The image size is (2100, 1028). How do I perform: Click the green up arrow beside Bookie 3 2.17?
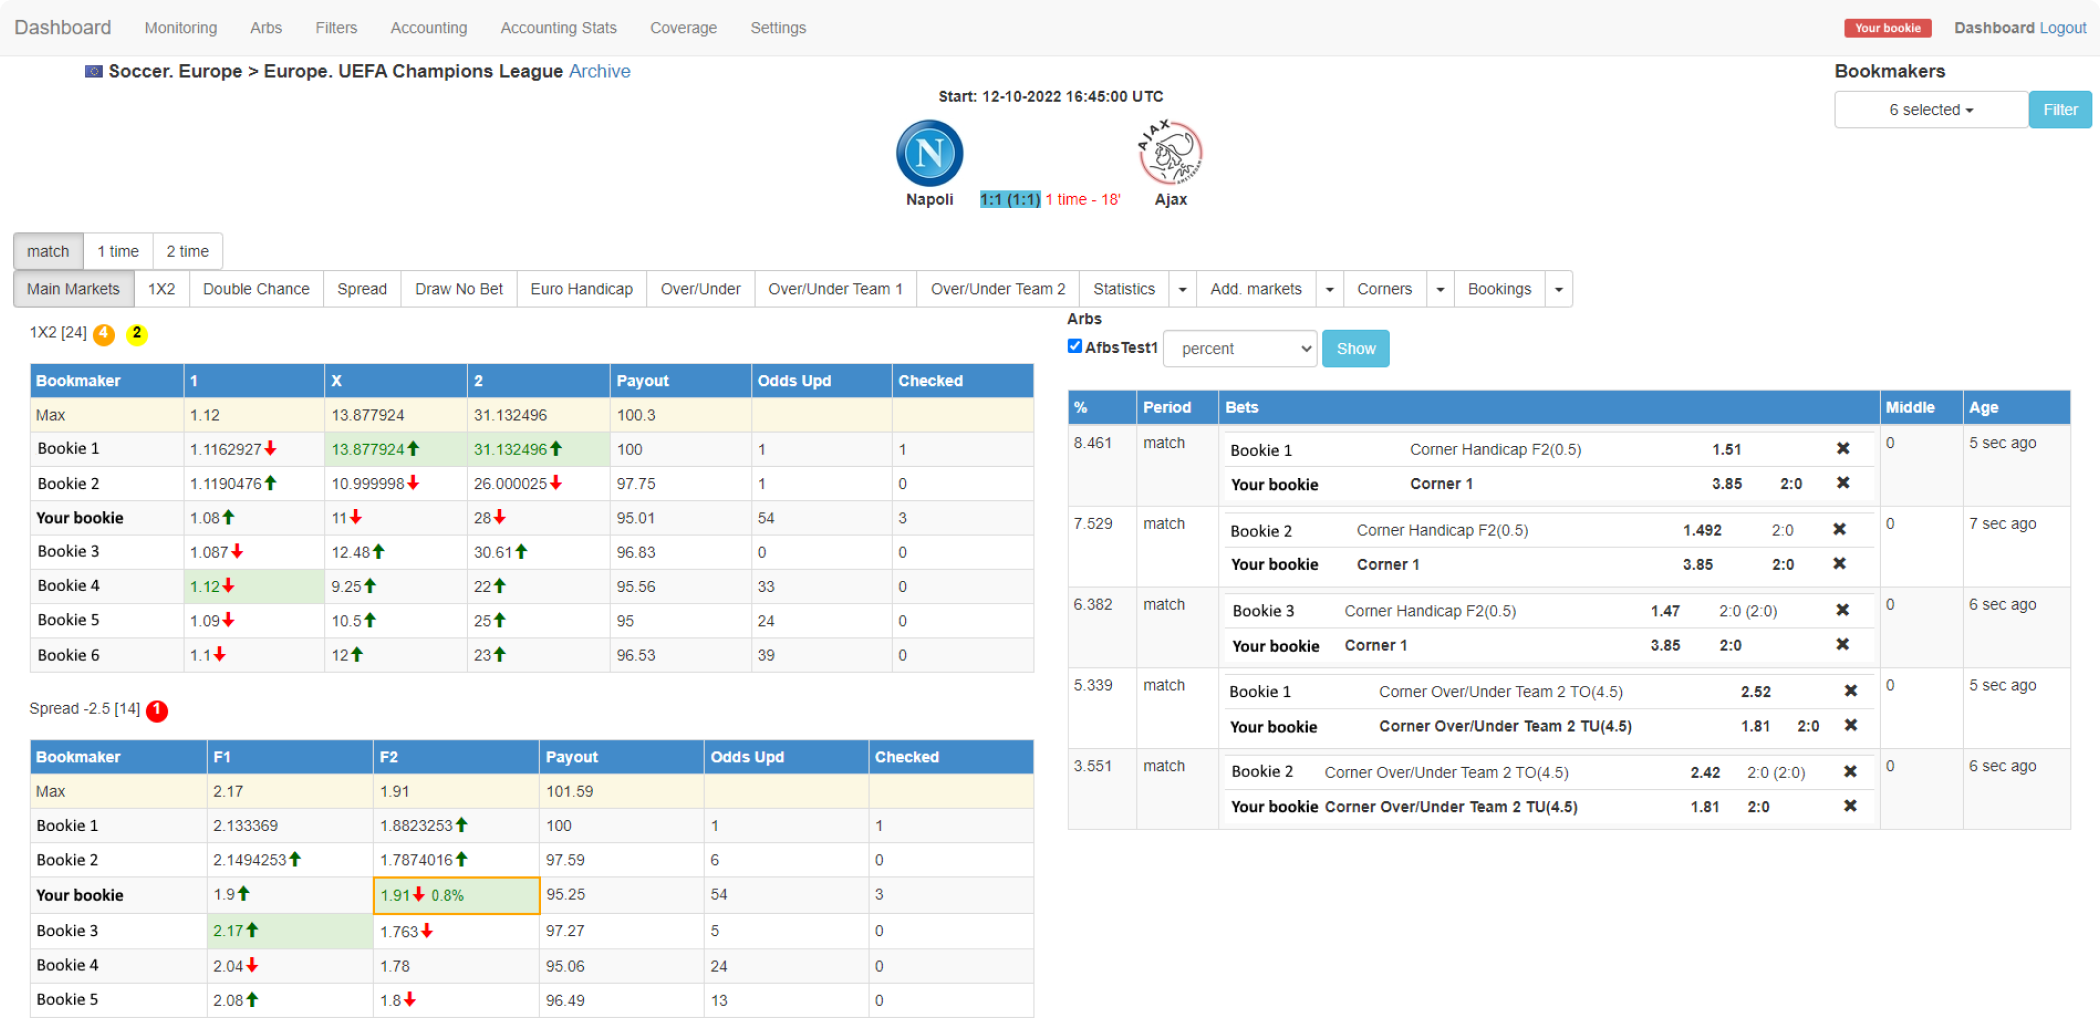[x=252, y=930]
